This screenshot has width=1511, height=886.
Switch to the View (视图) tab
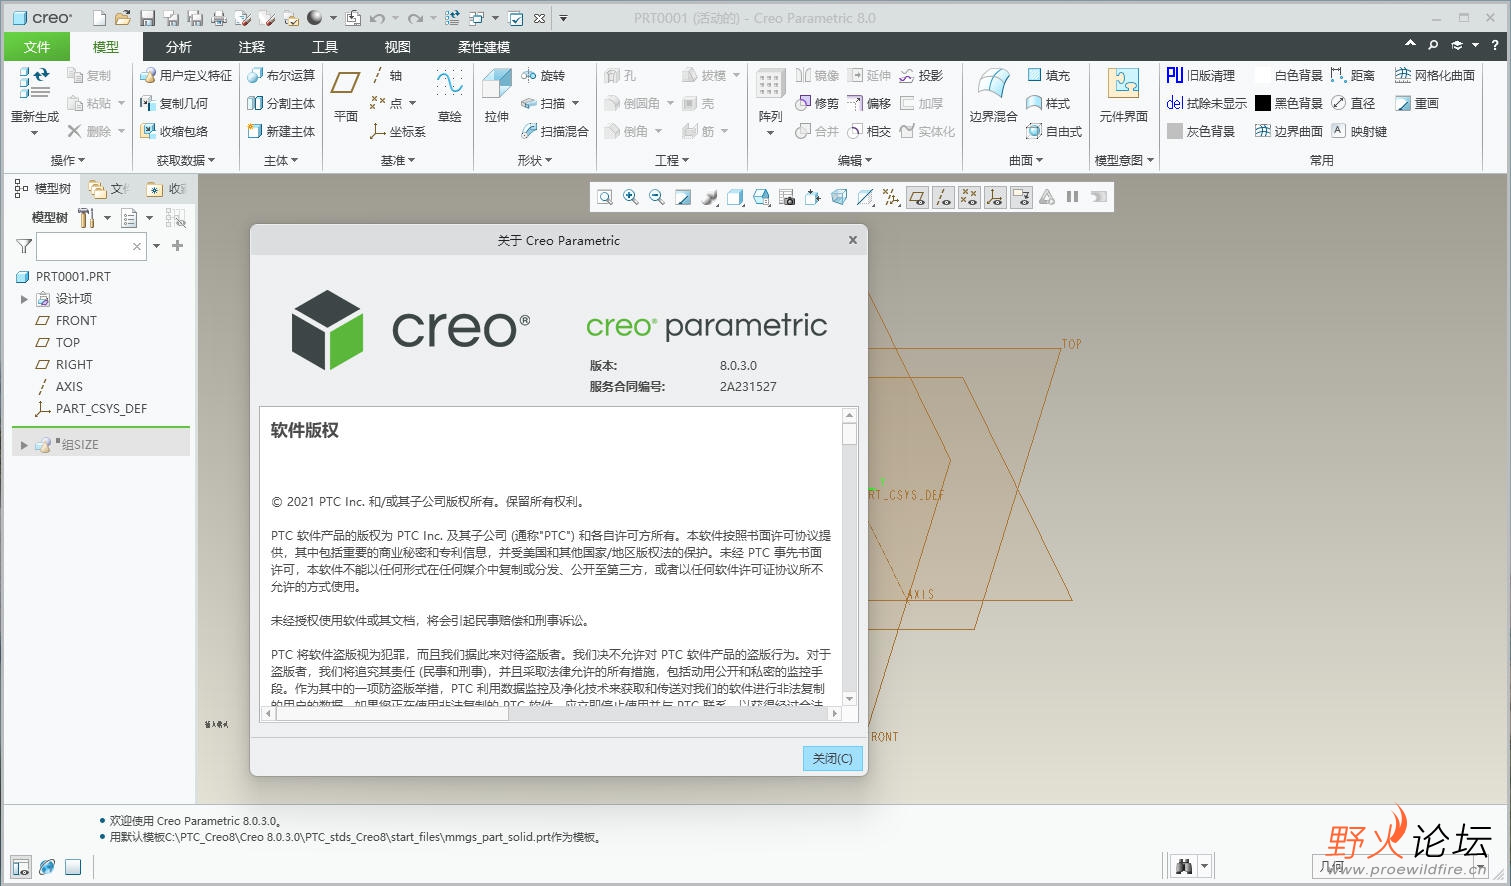point(398,46)
